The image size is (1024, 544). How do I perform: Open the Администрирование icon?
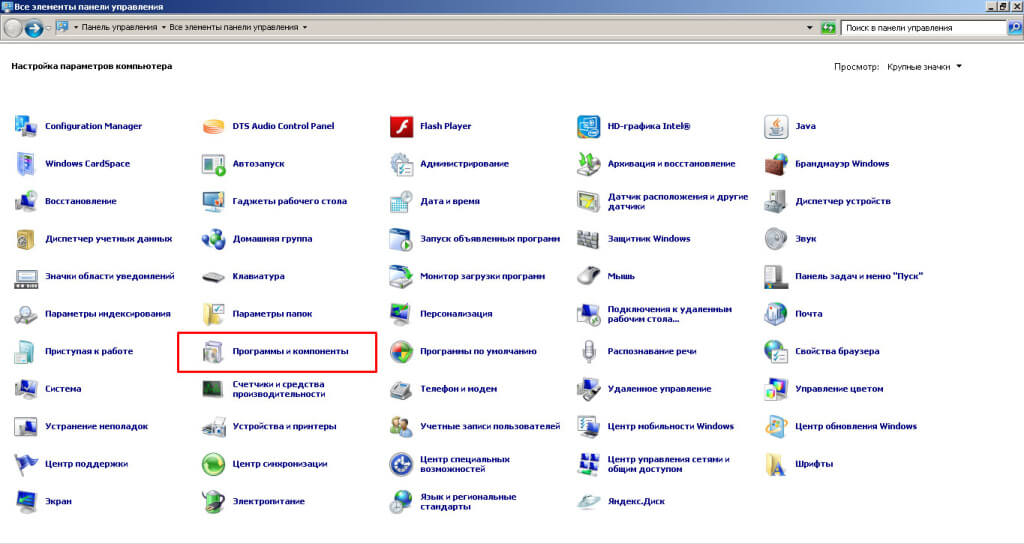(401, 164)
